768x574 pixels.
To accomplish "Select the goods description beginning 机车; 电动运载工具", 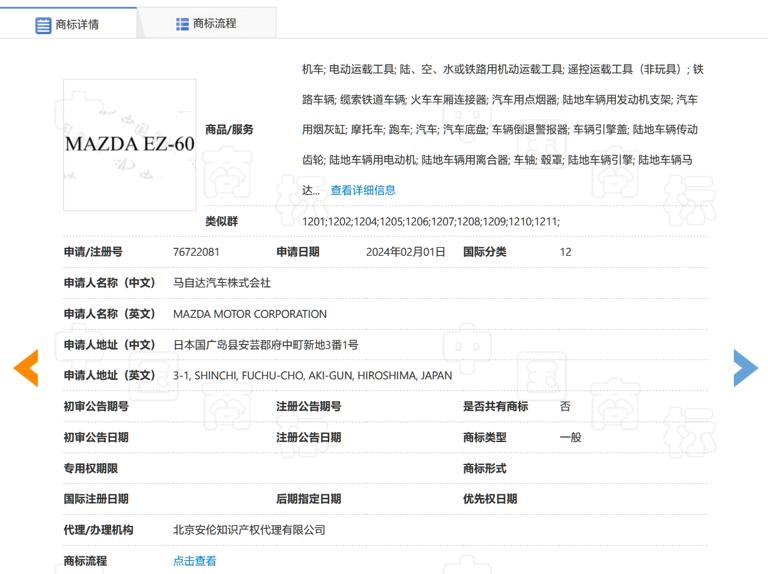I will [x=503, y=129].
